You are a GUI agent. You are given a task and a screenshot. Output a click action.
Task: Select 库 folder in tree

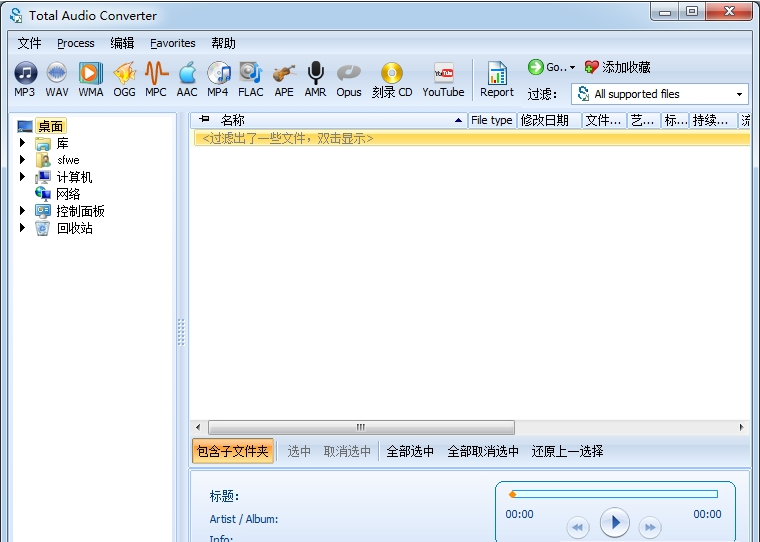[63, 143]
